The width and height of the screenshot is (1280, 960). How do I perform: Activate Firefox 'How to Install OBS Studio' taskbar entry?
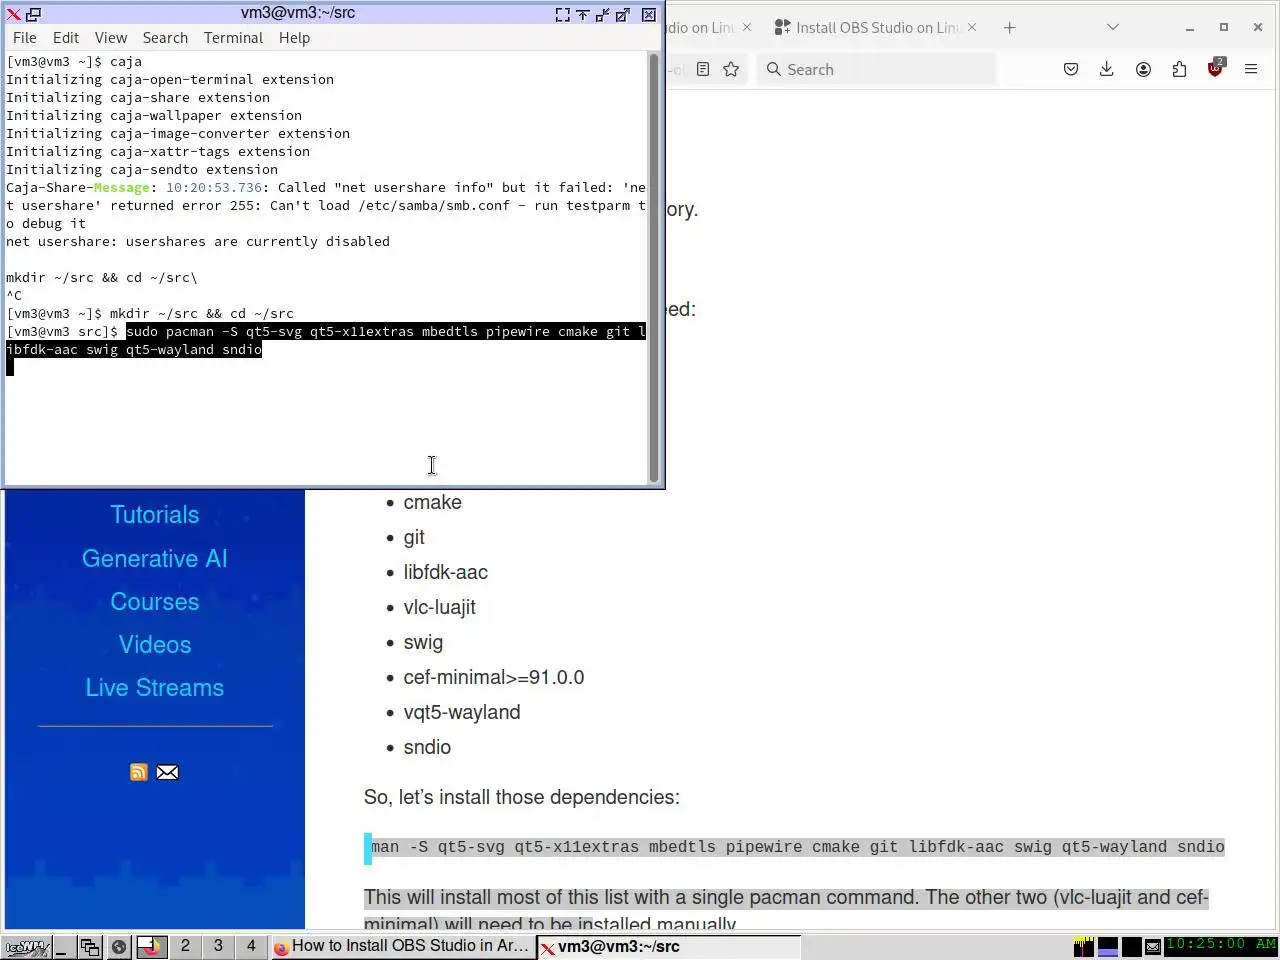(402, 946)
